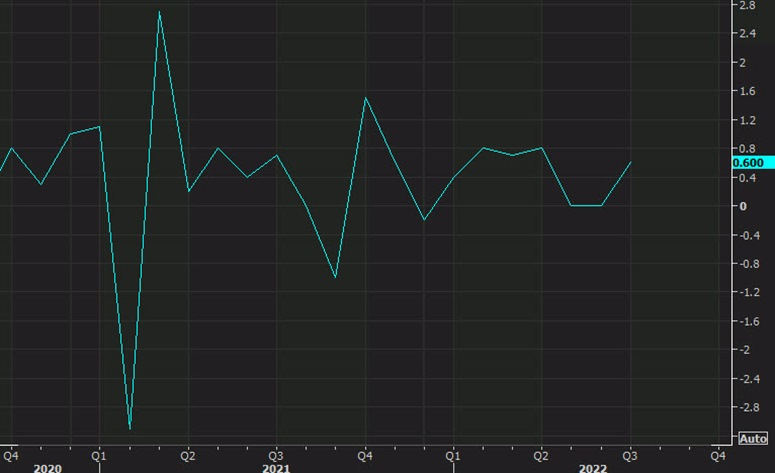This screenshot has height=473, width=775.
Task: Click the 2.4 y-axis label
Action: tap(747, 34)
